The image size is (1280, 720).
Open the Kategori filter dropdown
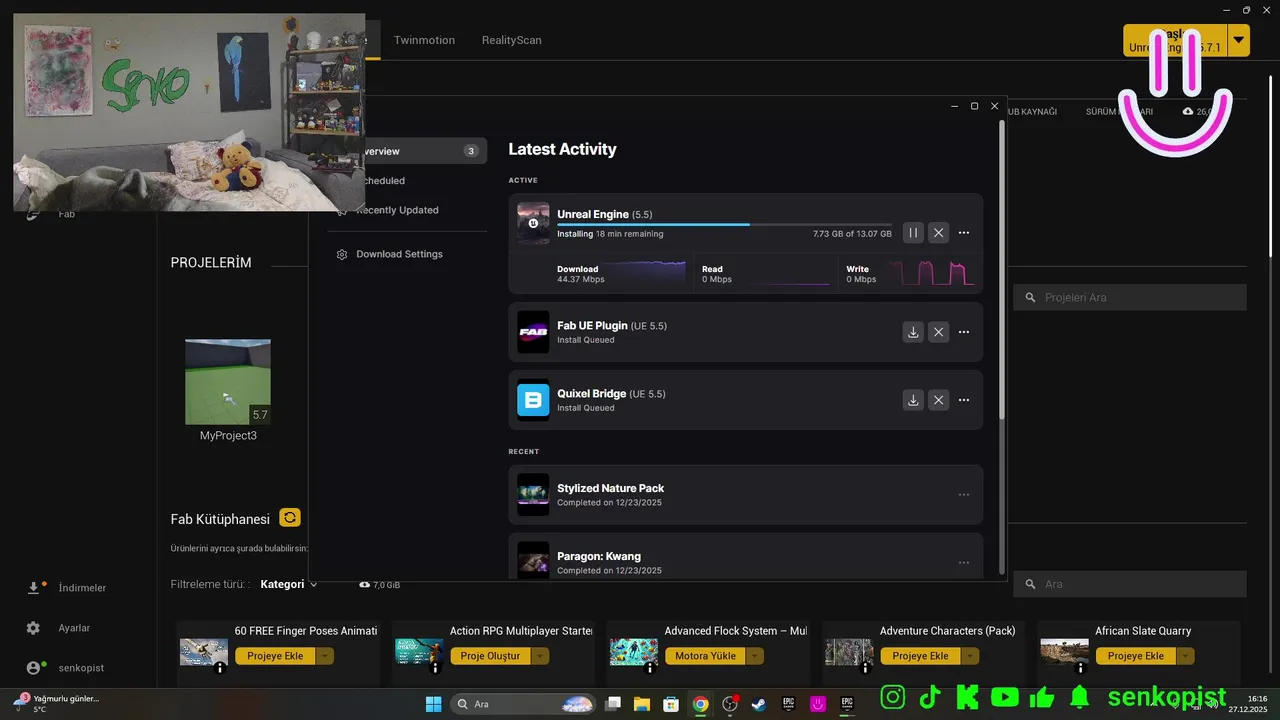(289, 584)
